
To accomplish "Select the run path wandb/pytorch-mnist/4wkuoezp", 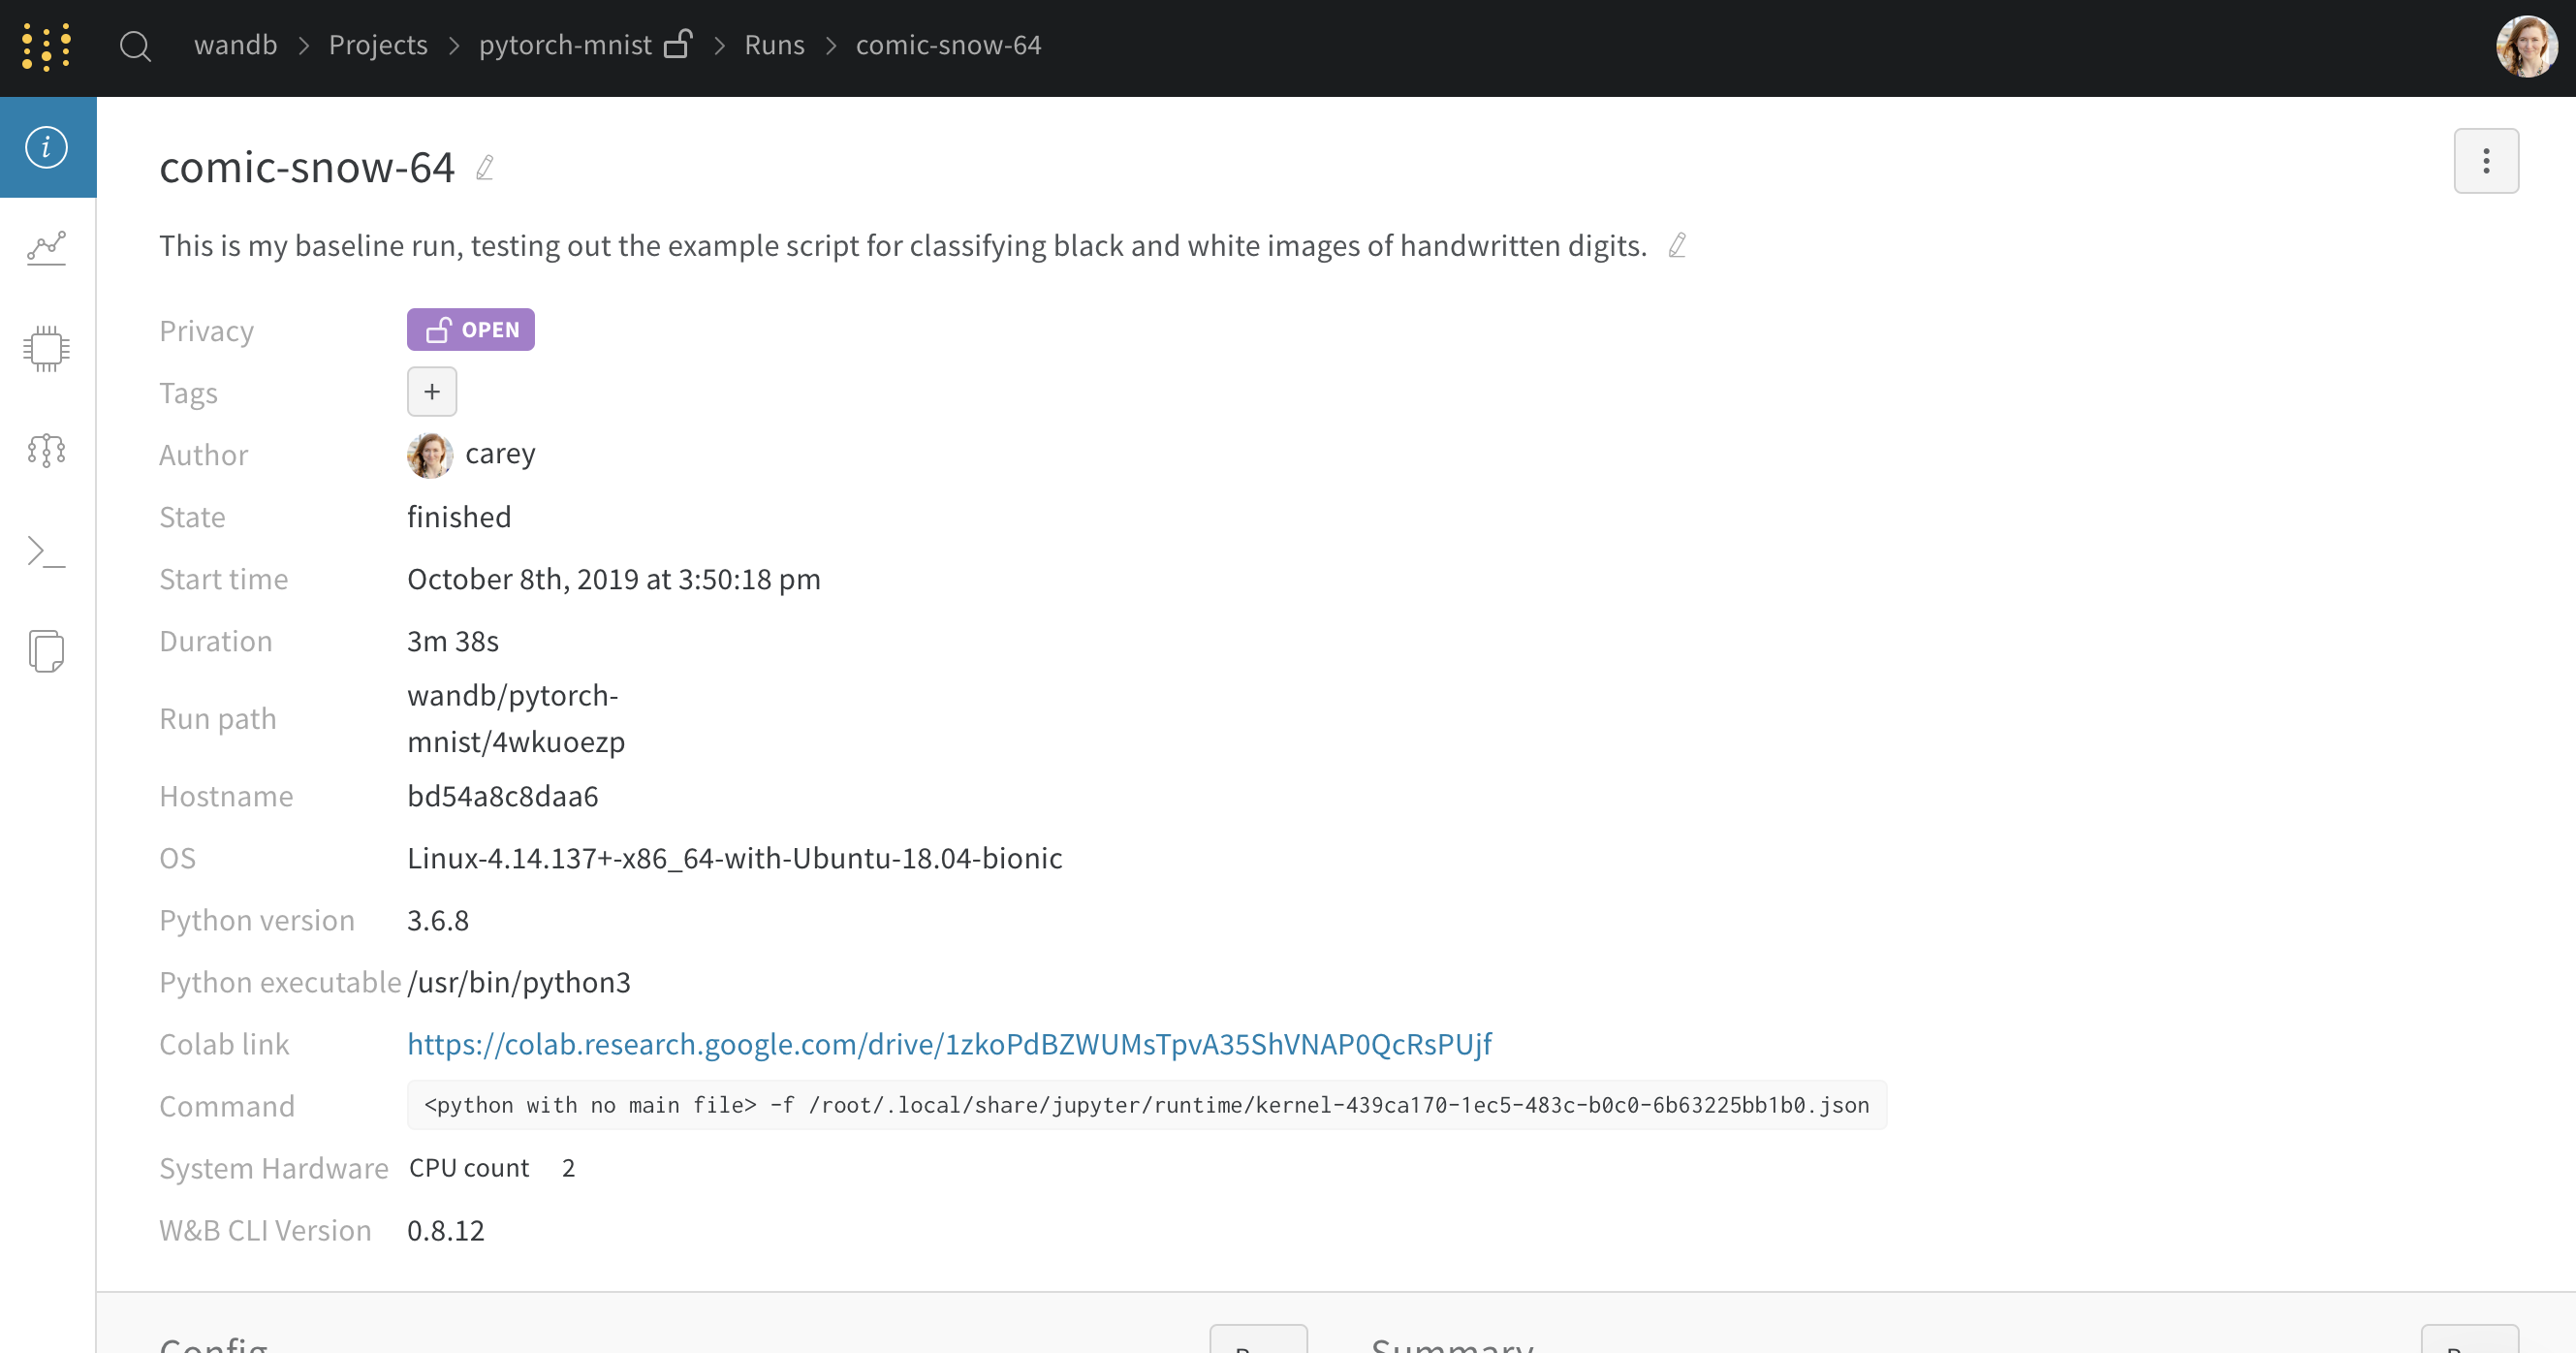I will pos(516,719).
